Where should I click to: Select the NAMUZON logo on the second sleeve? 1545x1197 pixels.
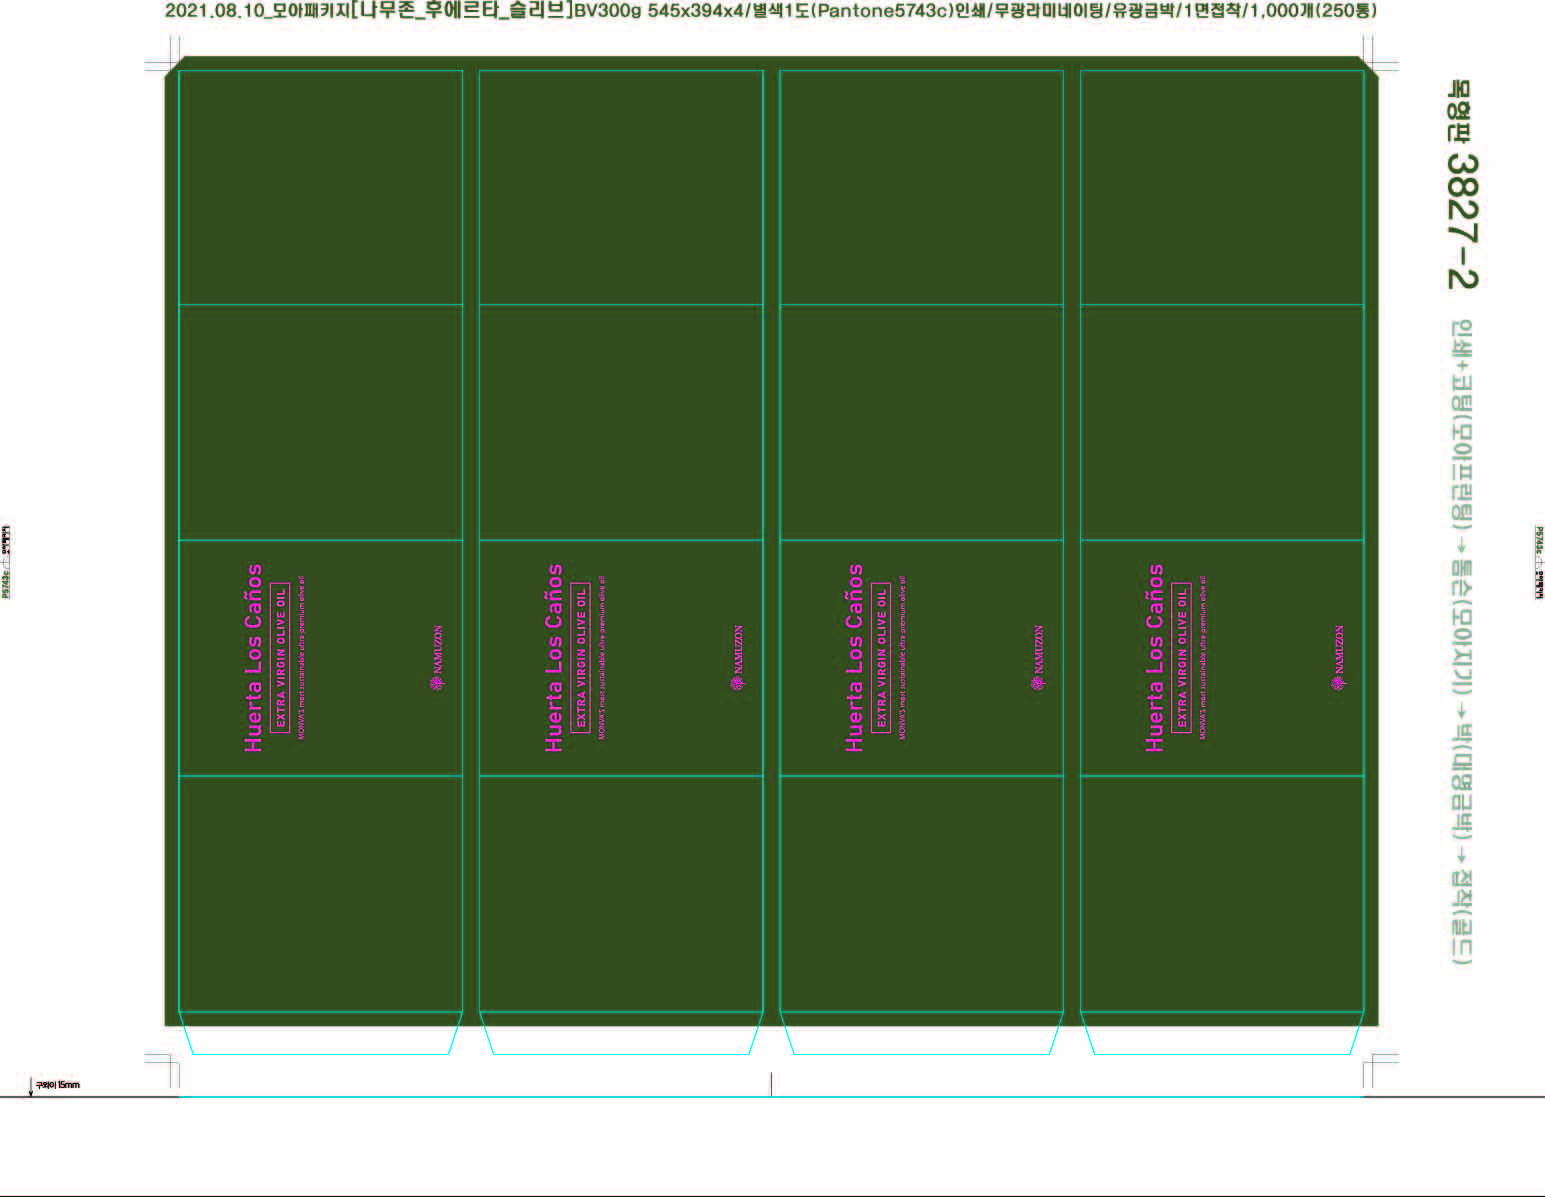coord(738,657)
